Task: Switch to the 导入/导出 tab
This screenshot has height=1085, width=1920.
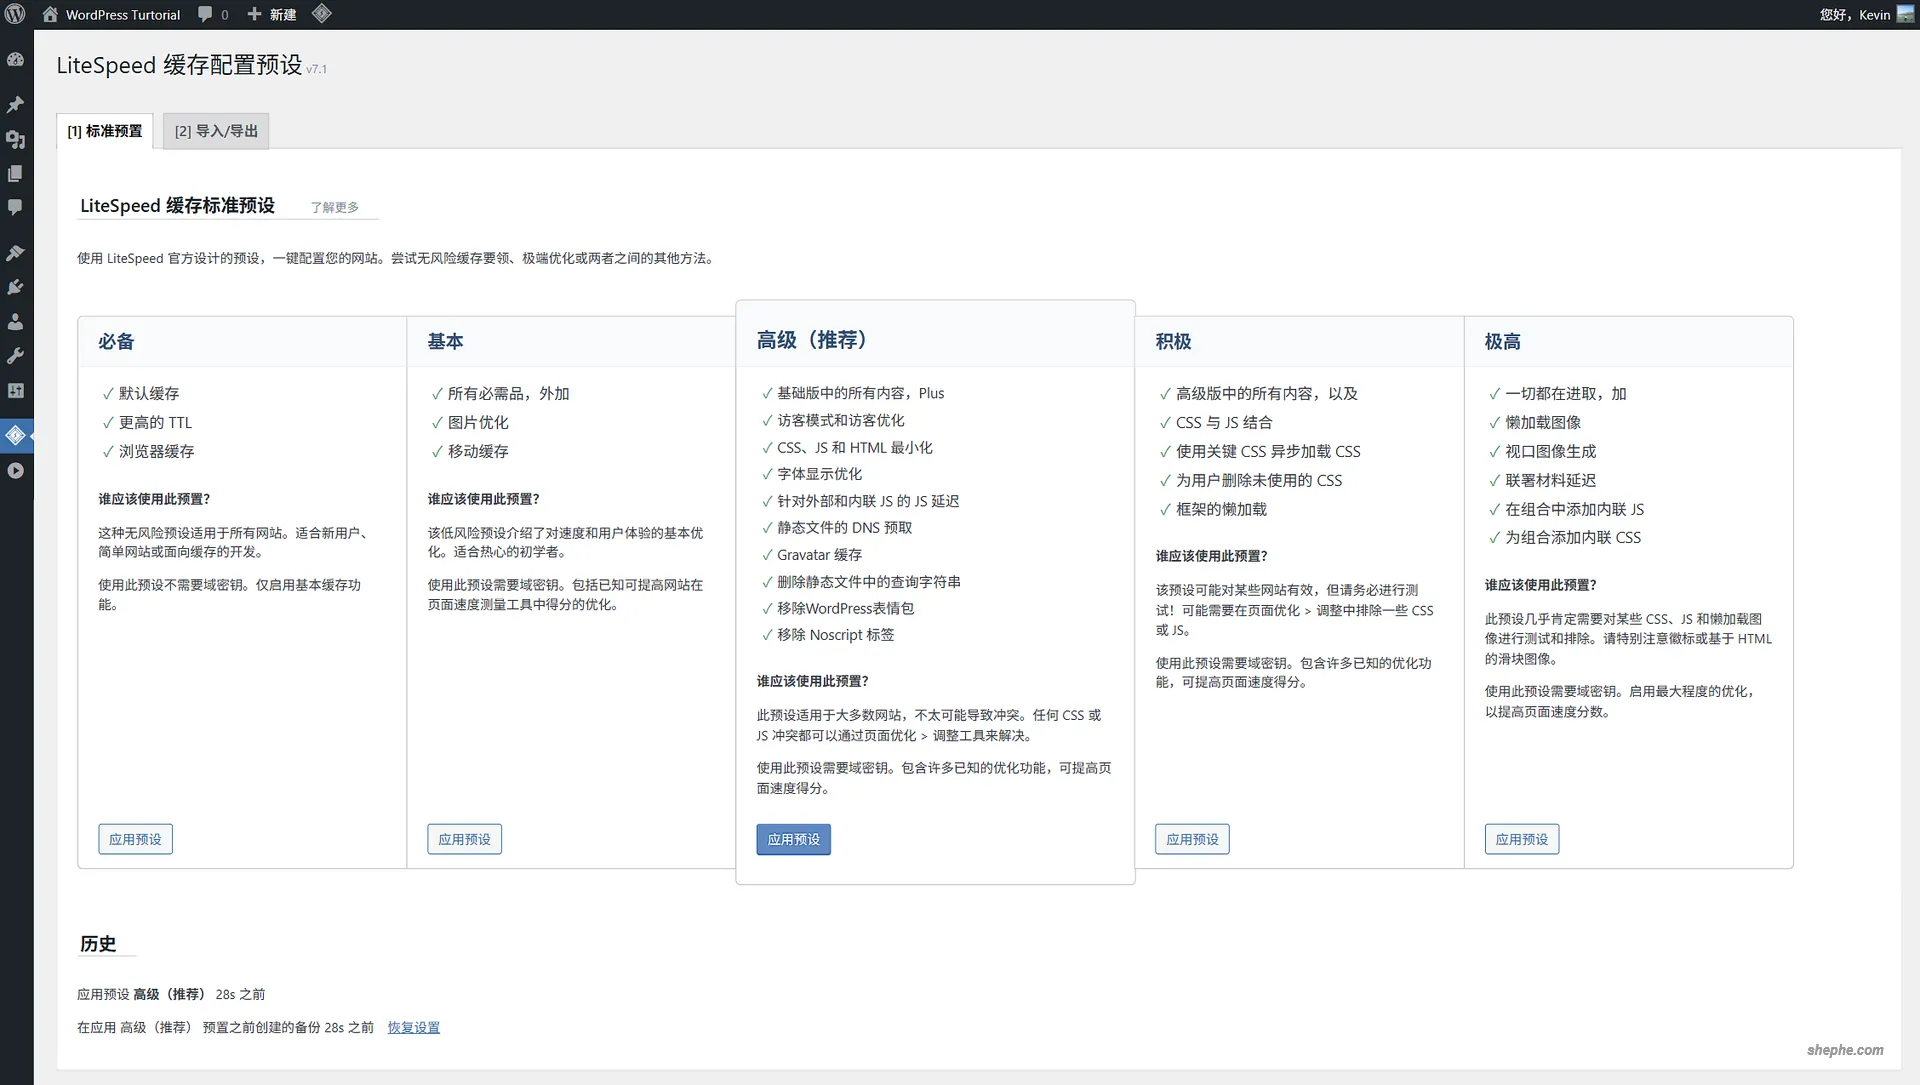Action: [214, 130]
